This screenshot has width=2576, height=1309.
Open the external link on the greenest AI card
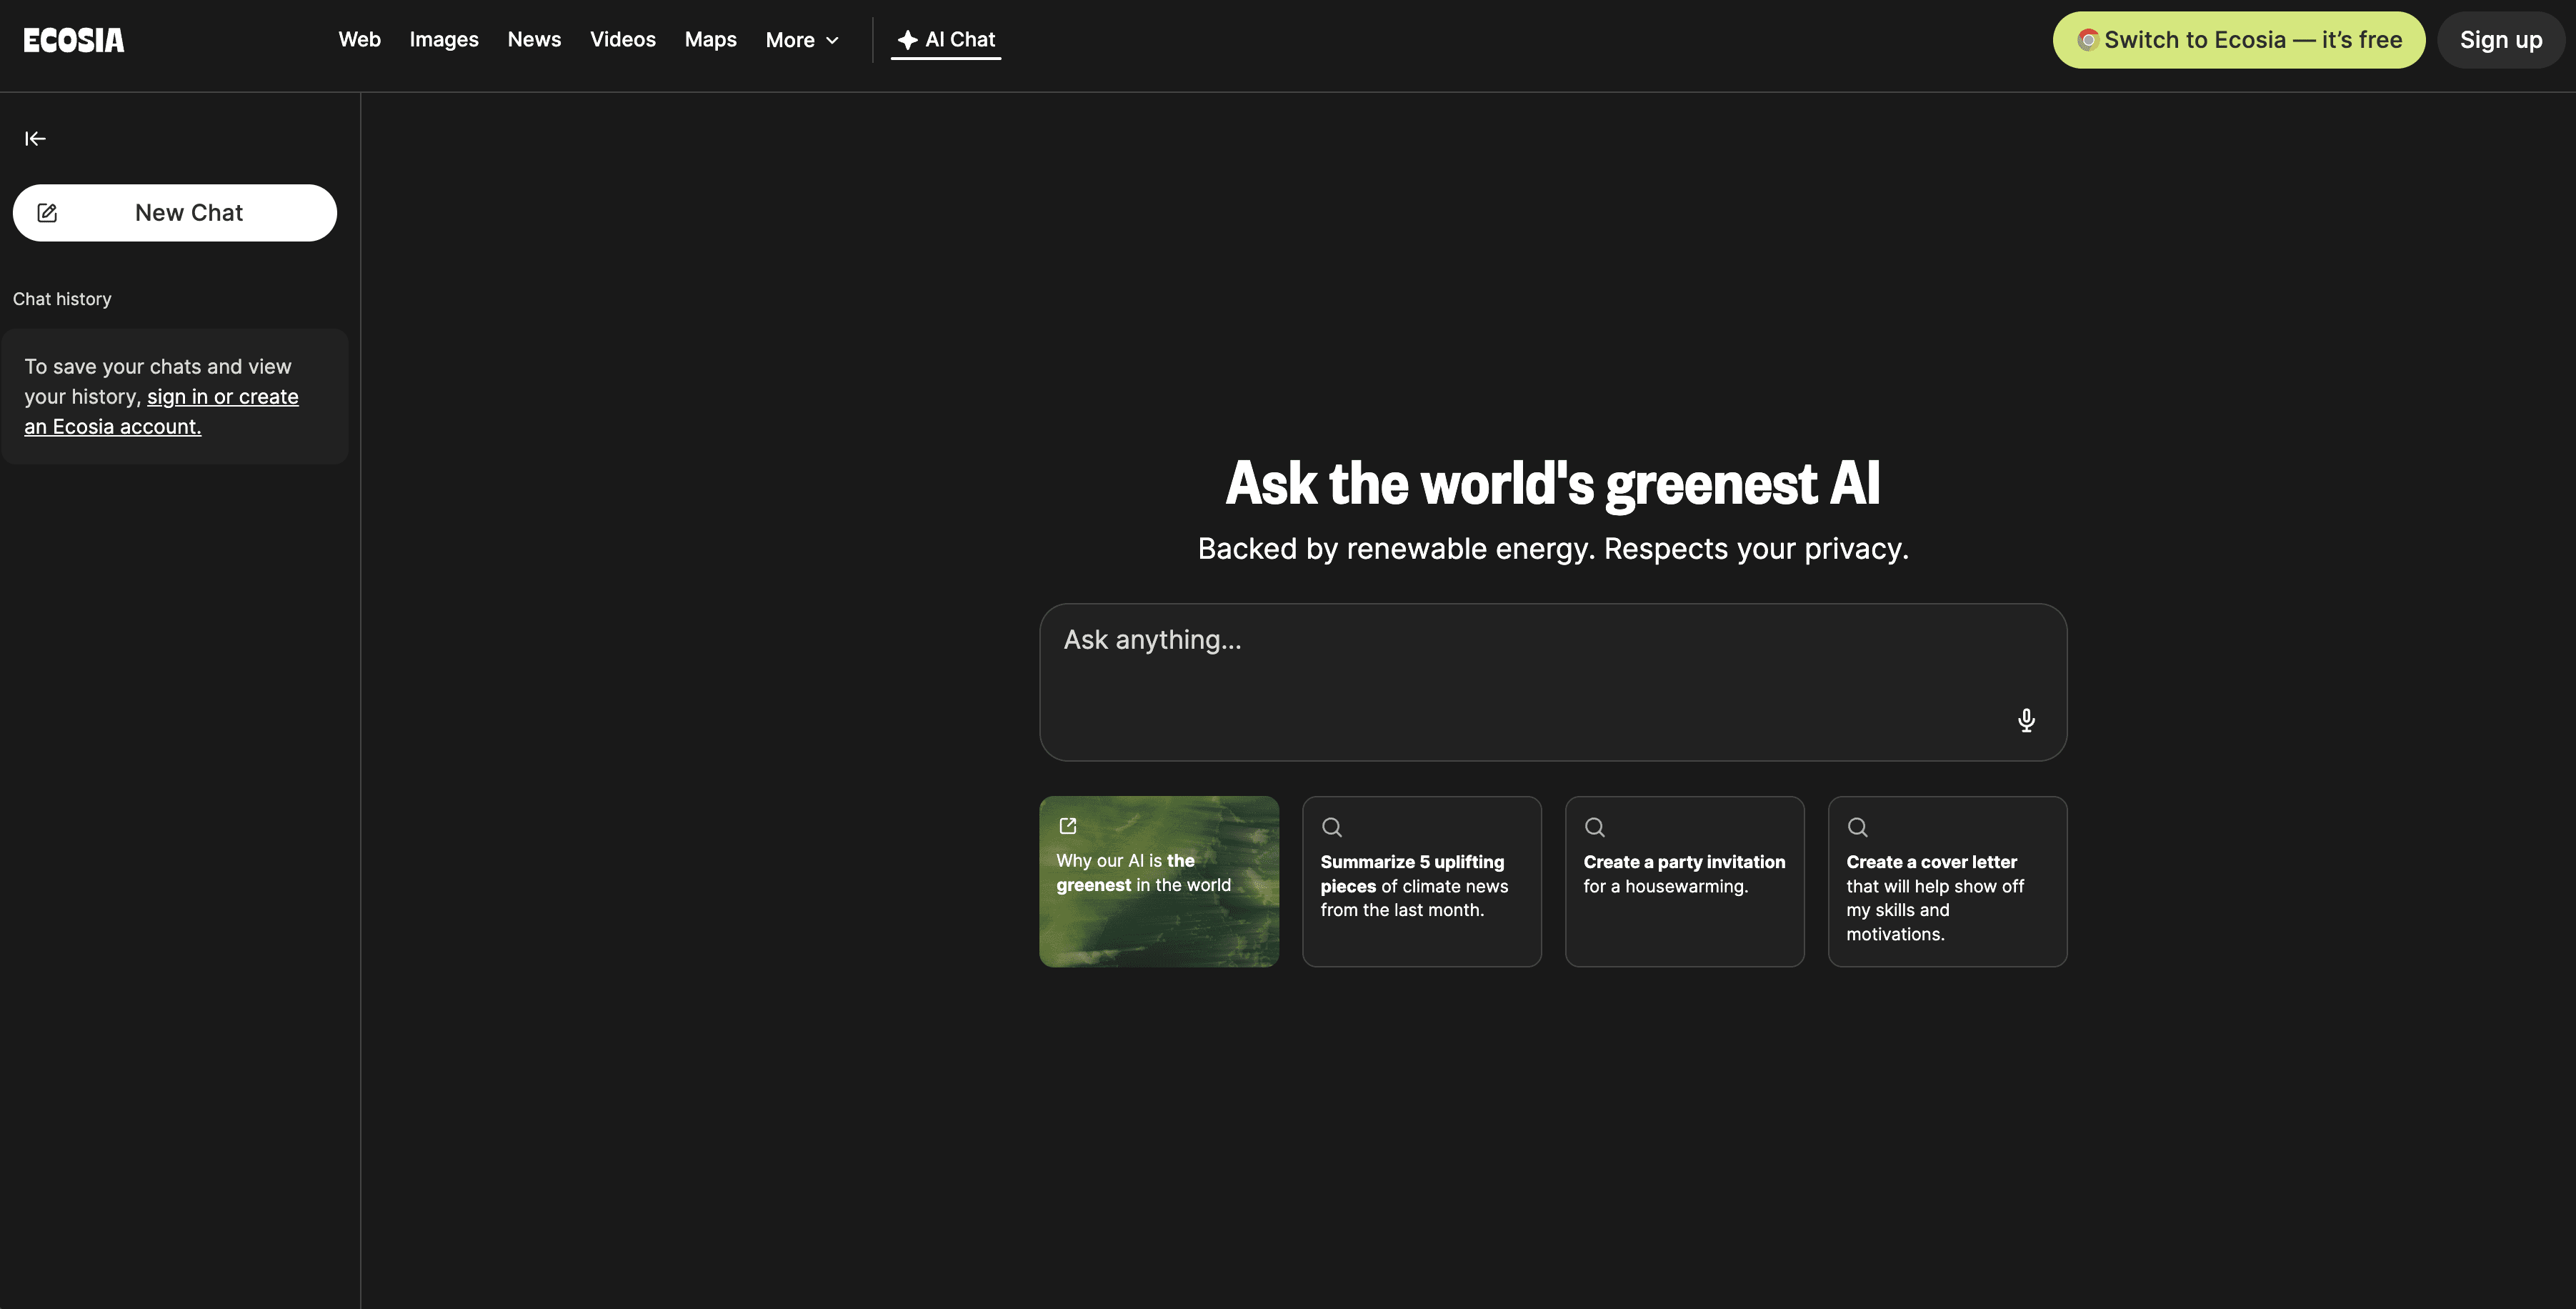tap(1067, 826)
